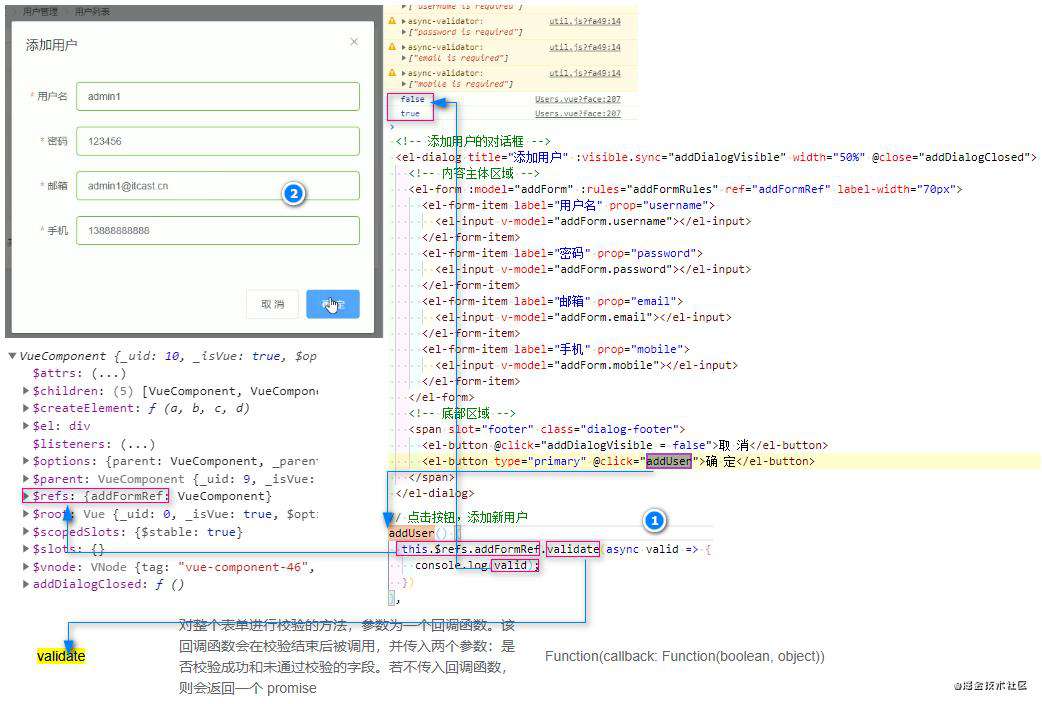1042x704 pixels.
Task: Expand the $createElement property
Action: (26, 408)
